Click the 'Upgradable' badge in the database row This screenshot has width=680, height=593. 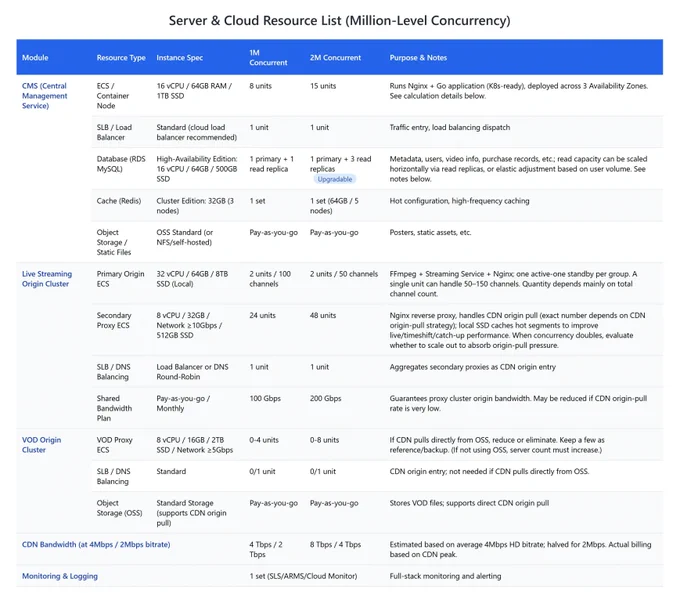(x=334, y=179)
